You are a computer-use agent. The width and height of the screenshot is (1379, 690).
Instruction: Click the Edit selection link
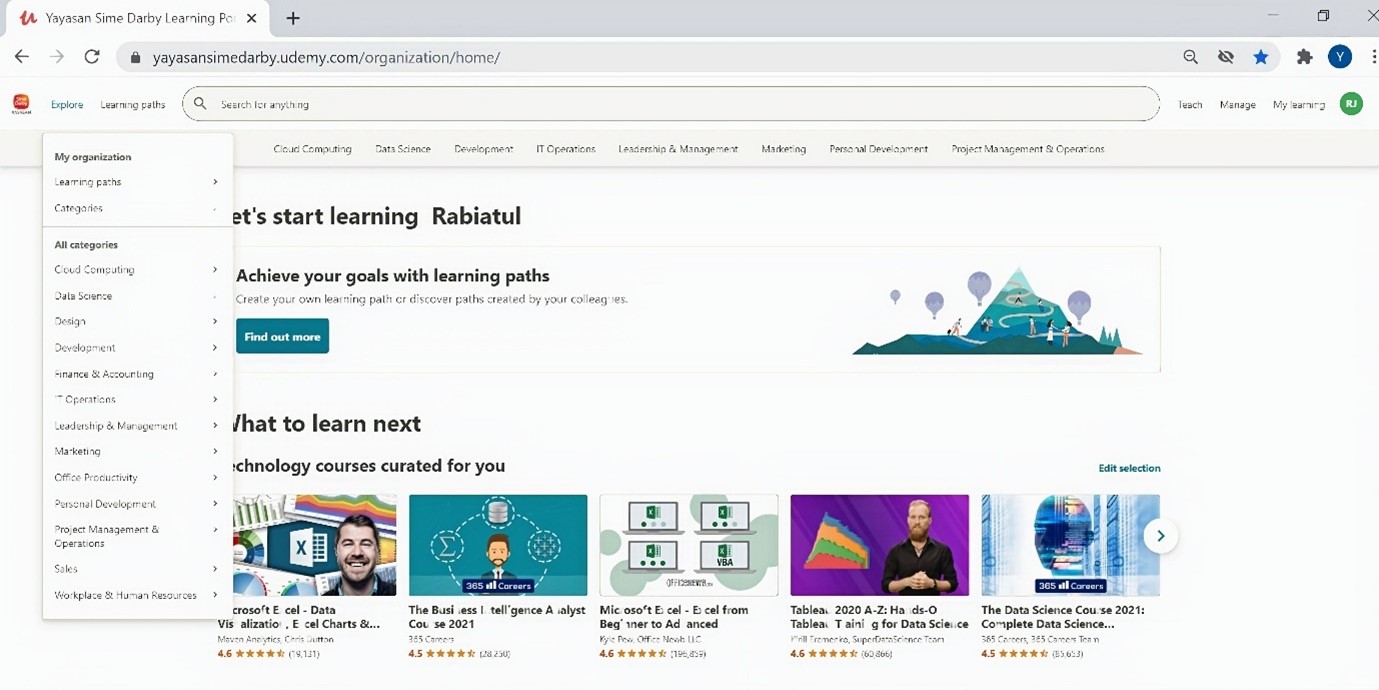tap(1129, 468)
